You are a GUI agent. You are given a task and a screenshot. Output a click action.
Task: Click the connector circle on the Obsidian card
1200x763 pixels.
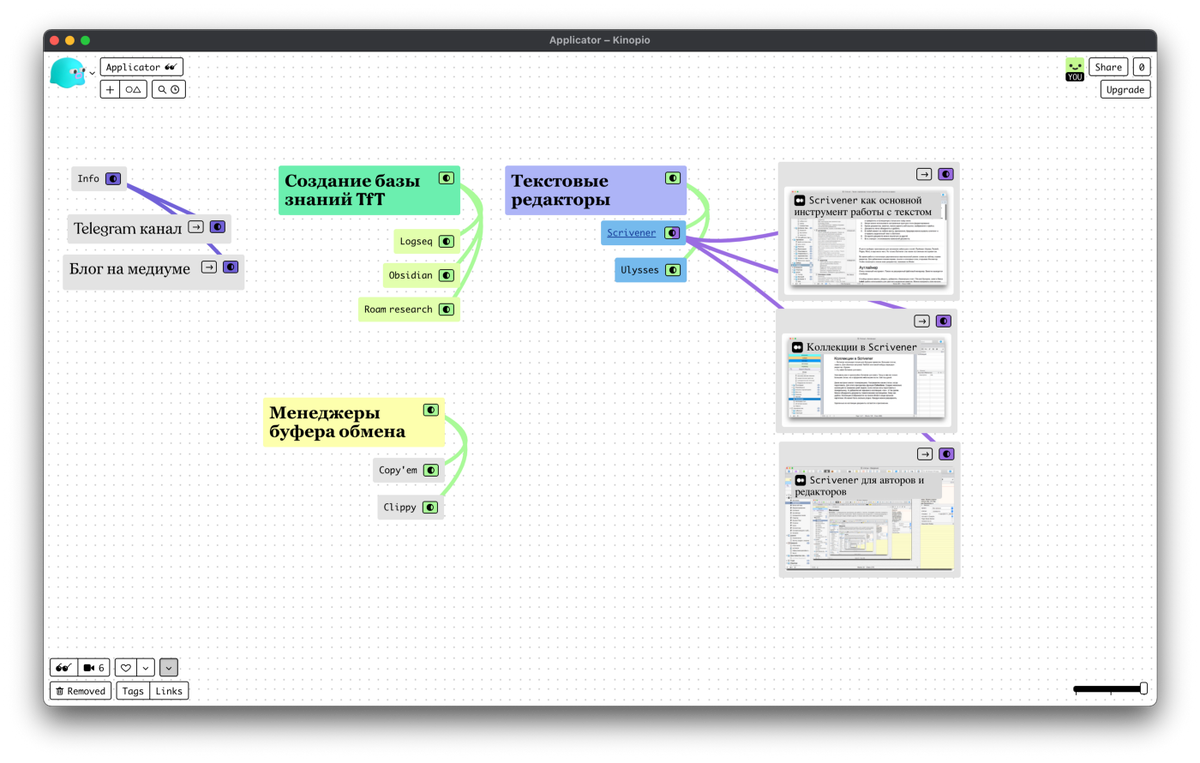(446, 275)
